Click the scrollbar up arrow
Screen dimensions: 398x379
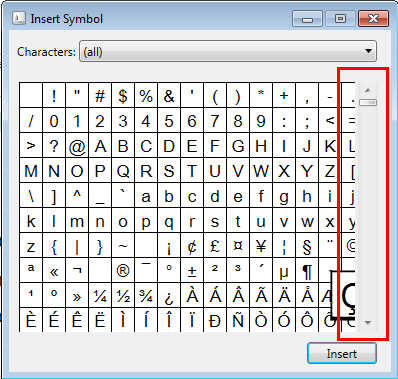[x=368, y=90]
